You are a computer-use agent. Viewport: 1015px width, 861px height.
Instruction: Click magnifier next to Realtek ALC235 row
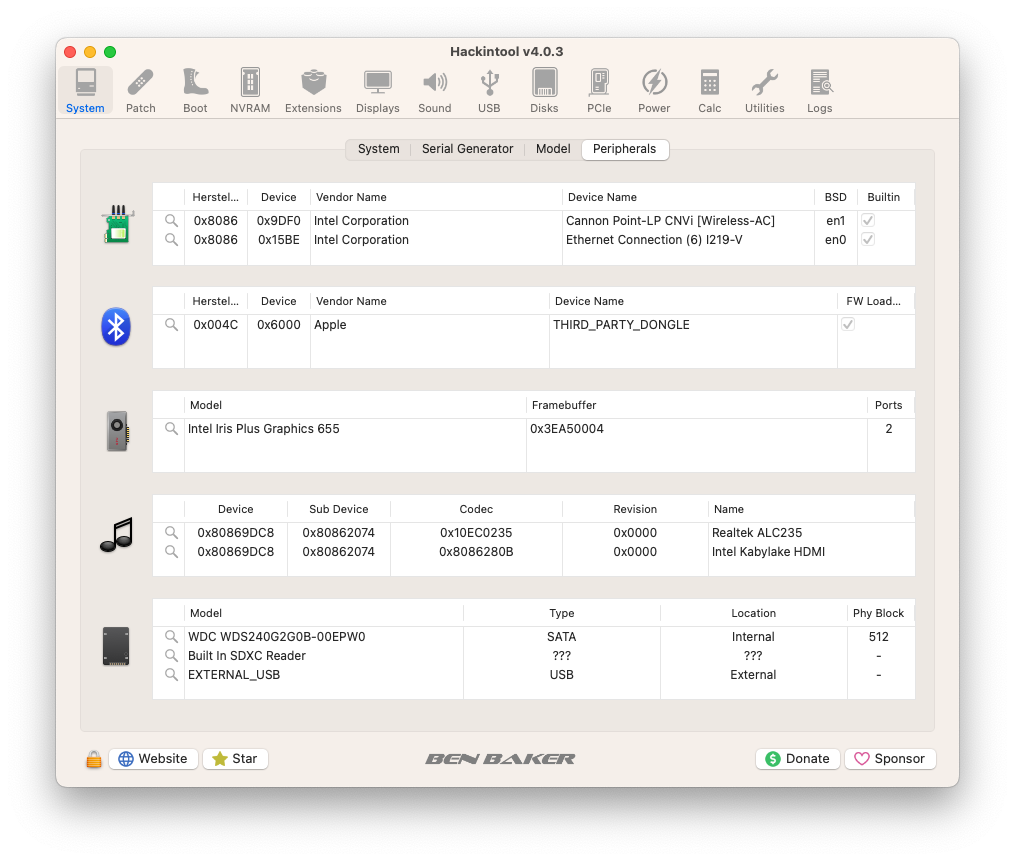click(171, 533)
